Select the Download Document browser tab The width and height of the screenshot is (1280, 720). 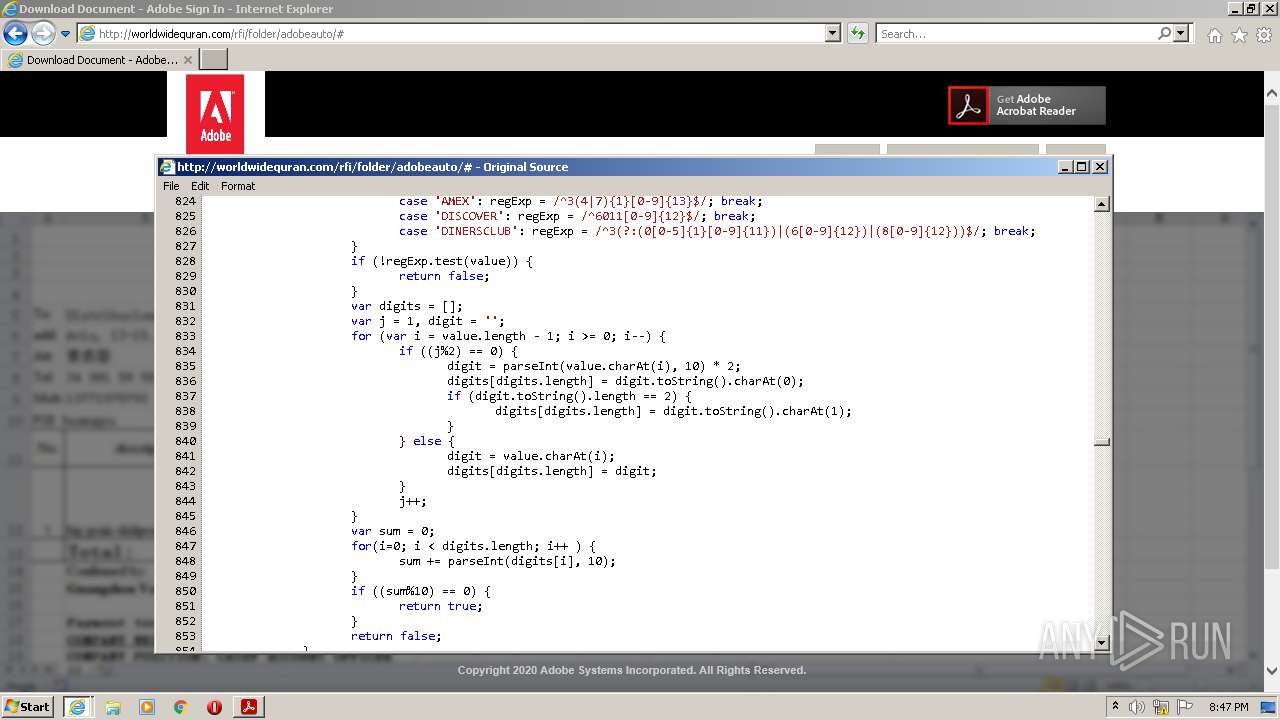pyautogui.click(x=100, y=60)
